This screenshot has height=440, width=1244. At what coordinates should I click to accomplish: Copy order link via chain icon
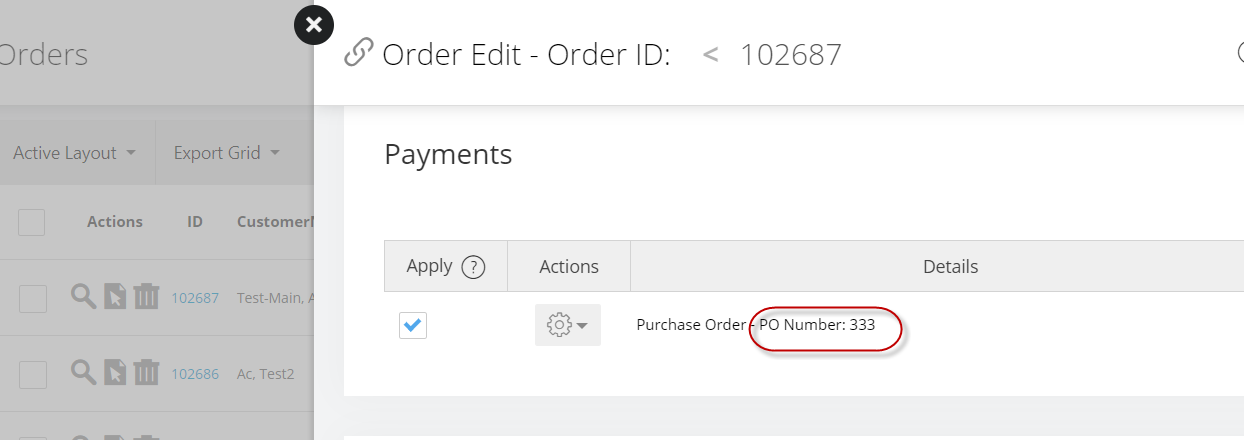coord(358,52)
